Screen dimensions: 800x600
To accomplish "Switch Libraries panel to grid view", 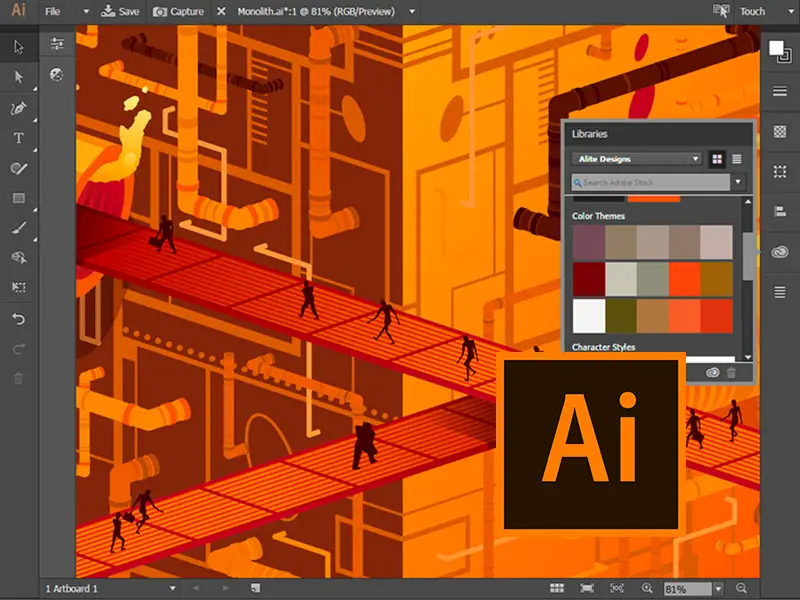I will (x=717, y=159).
